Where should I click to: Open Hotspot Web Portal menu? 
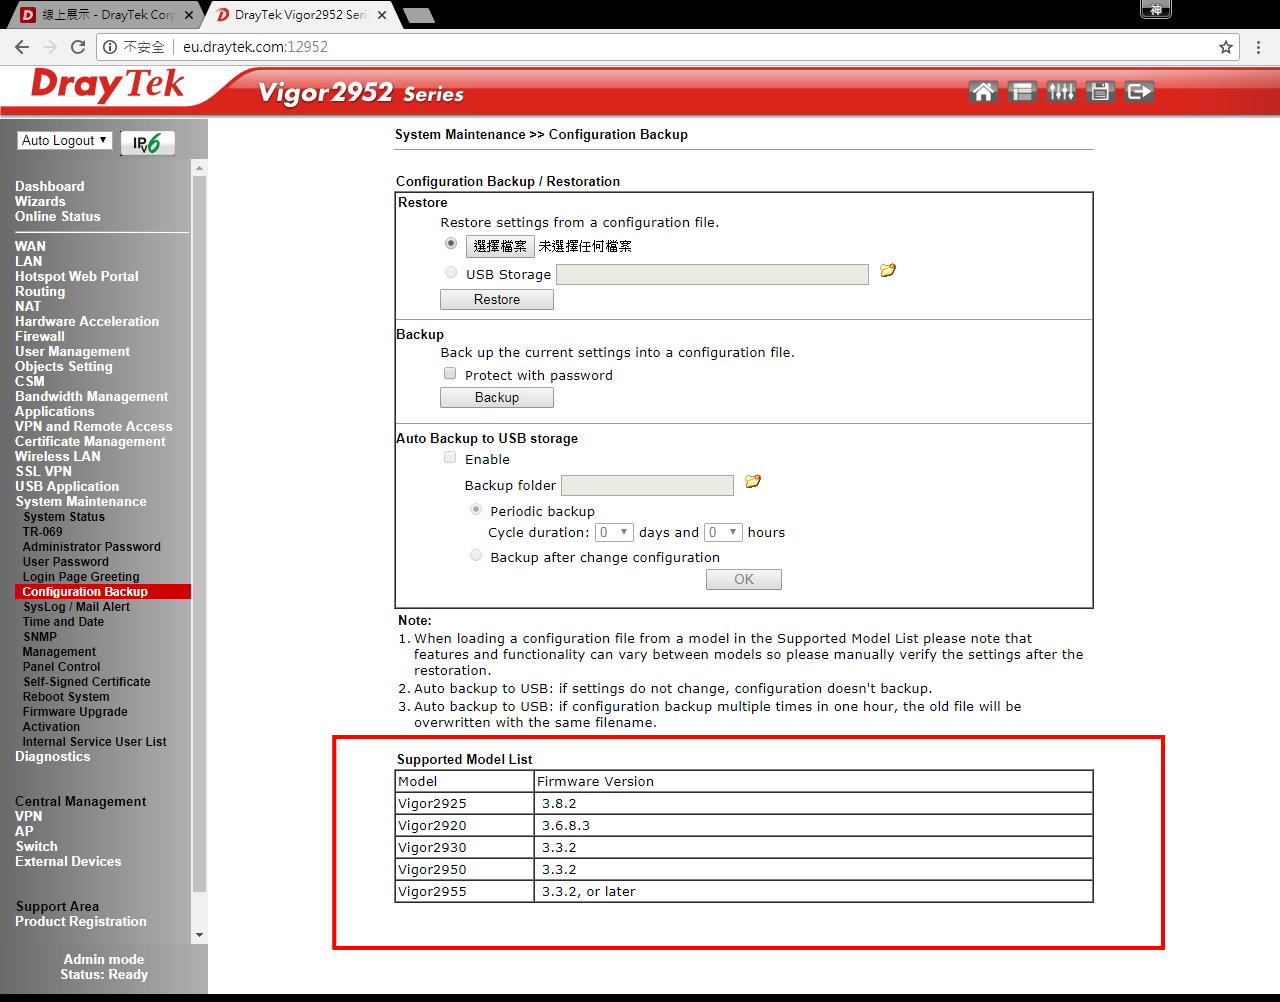[x=77, y=276]
